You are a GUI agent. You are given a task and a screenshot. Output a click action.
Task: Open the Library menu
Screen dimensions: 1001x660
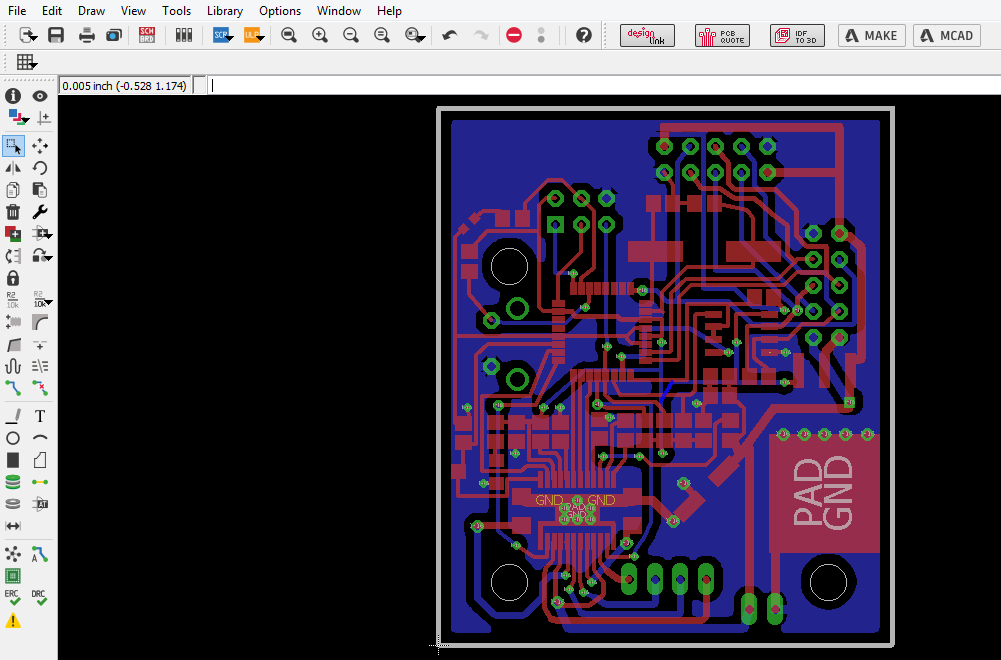tap(225, 11)
